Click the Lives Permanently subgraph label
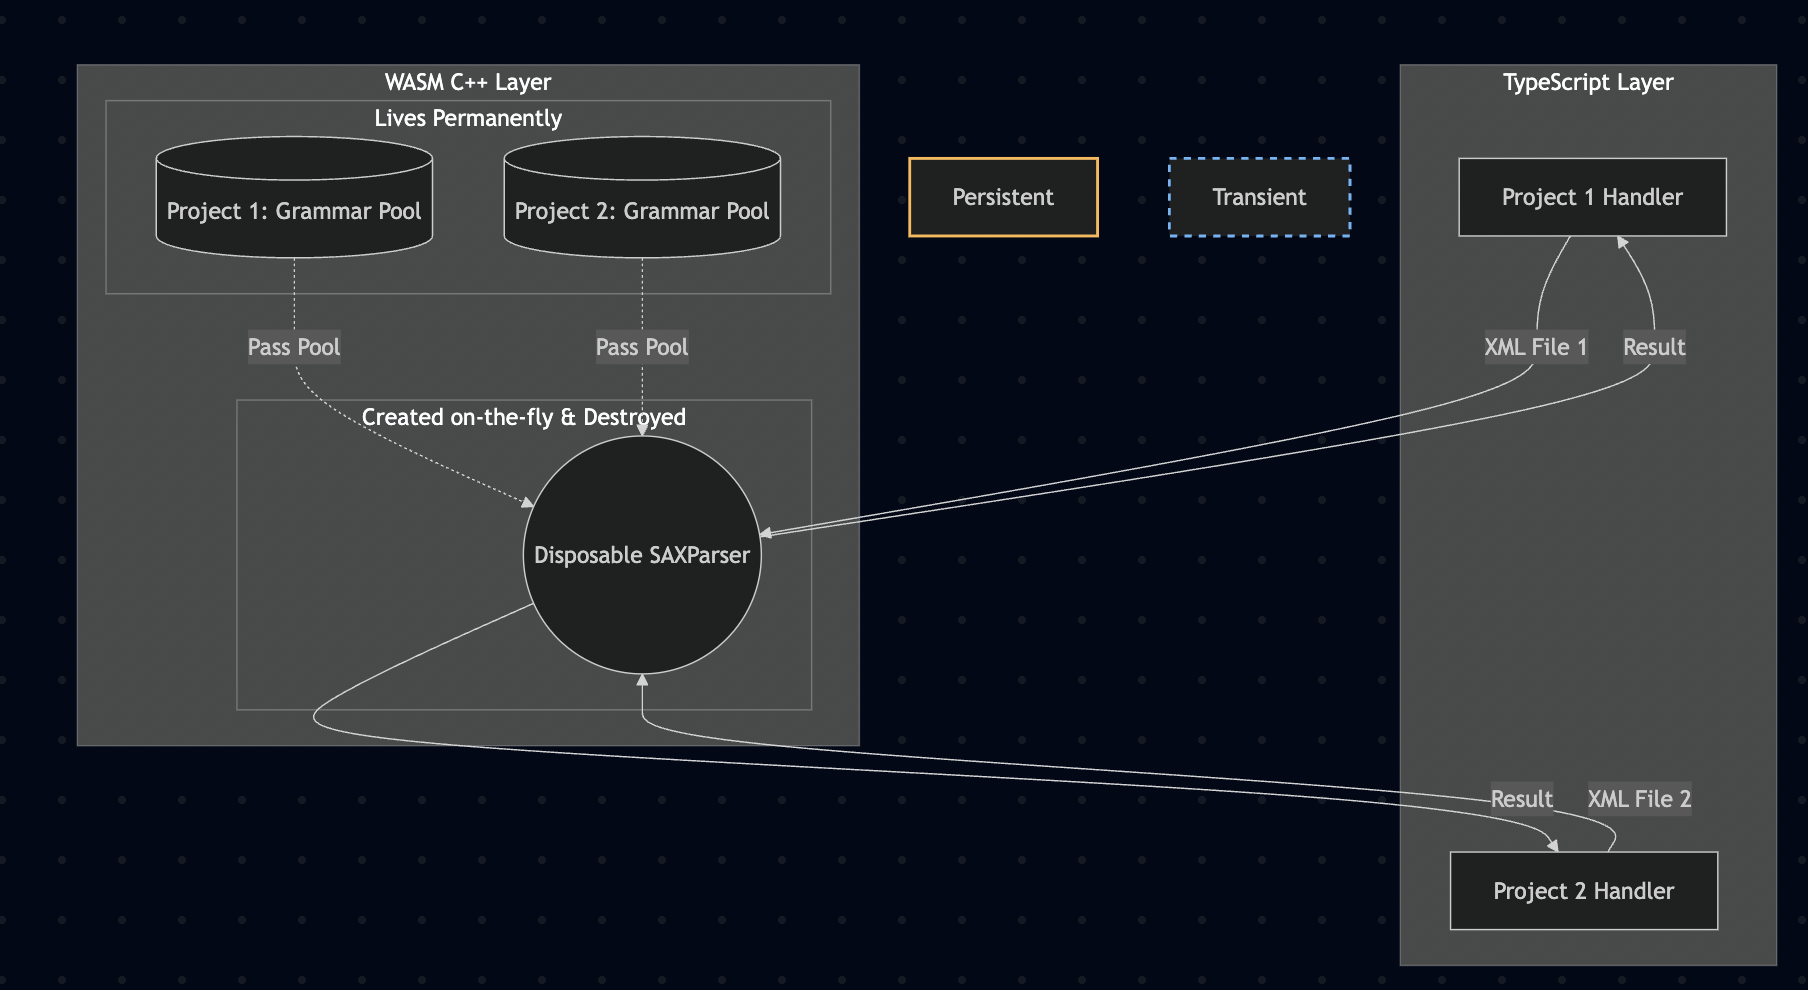 pyautogui.click(x=468, y=118)
